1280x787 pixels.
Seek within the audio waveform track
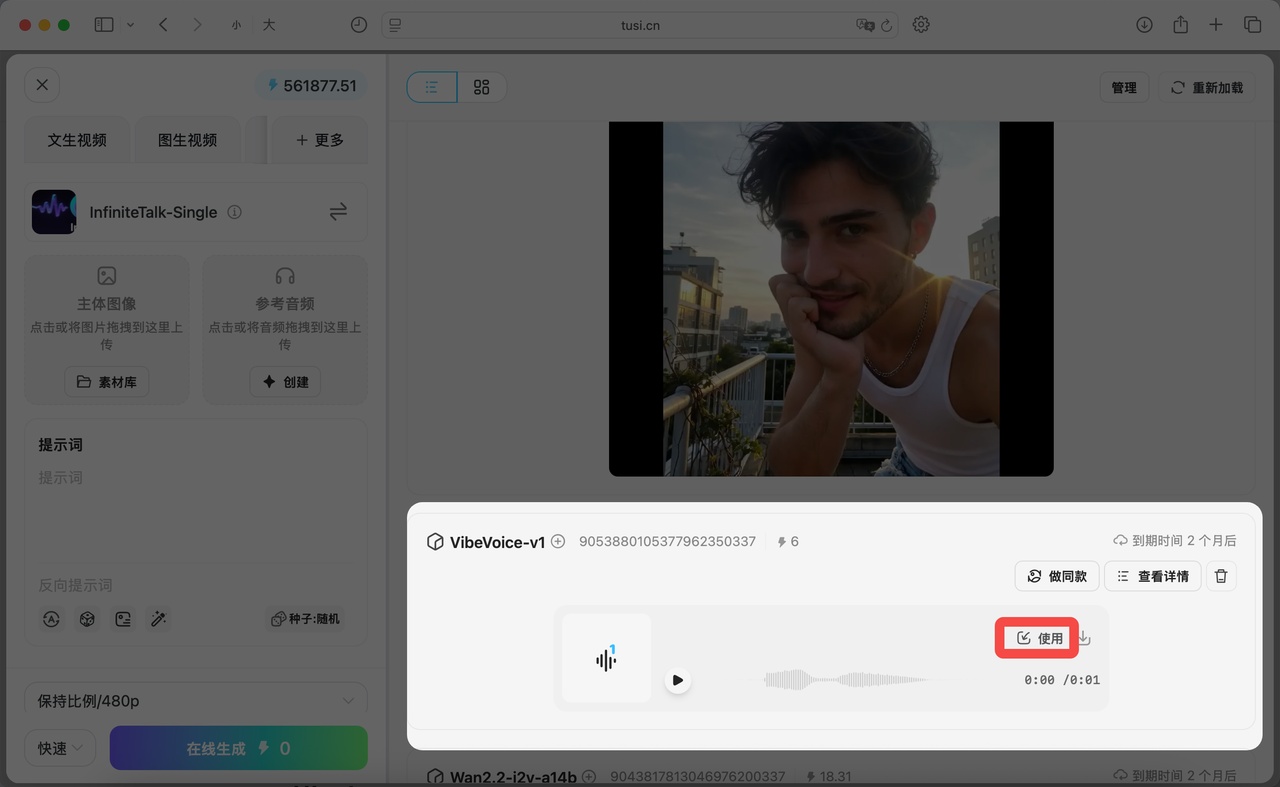click(845, 680)
